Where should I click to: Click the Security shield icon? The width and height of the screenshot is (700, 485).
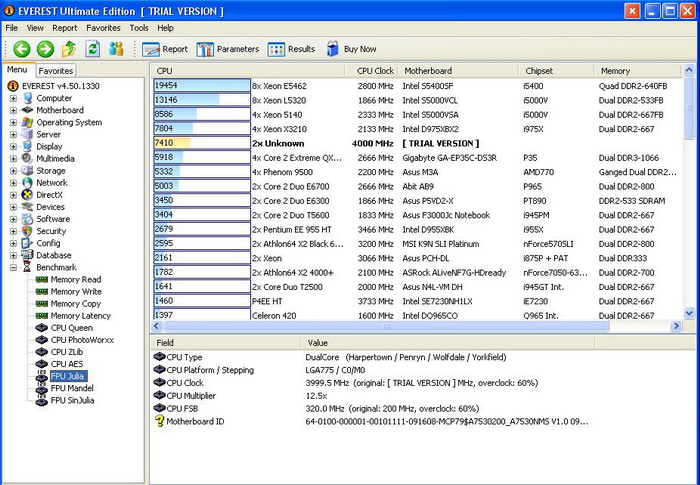coord(27,231)
